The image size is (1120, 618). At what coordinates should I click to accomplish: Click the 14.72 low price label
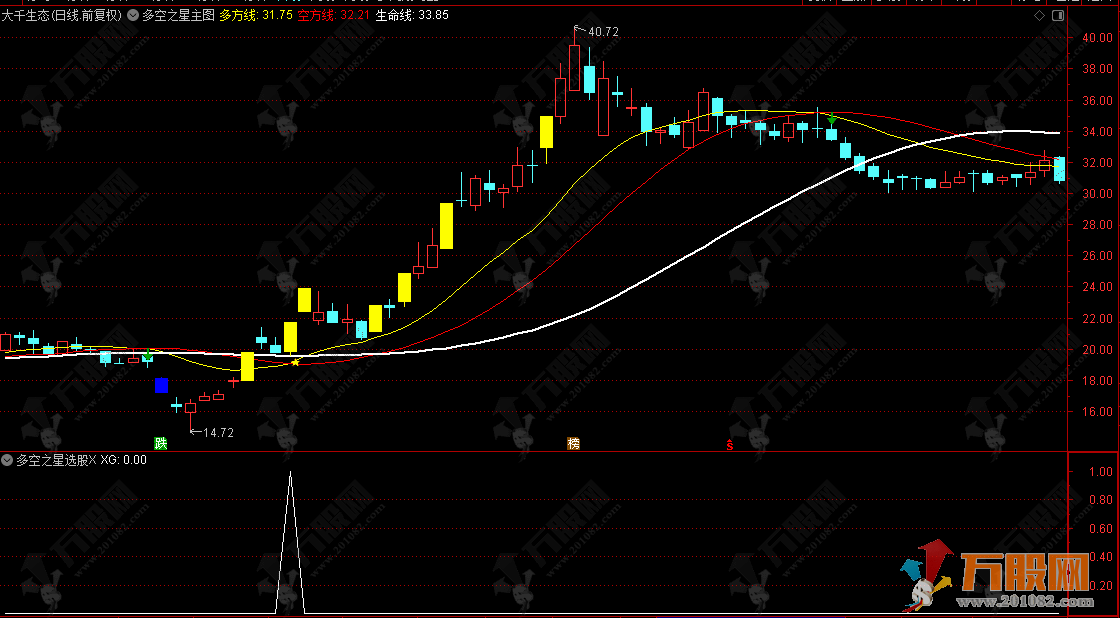217,433
